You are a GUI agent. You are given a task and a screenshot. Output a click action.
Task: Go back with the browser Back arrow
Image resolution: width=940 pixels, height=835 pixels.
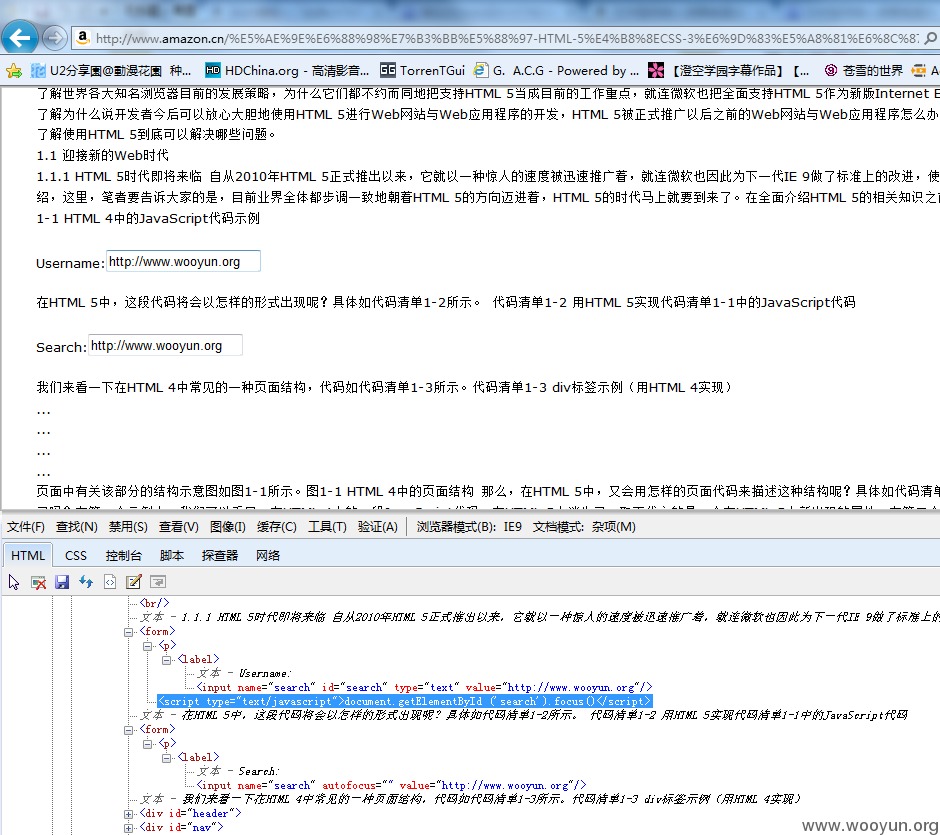pos(20,38)
